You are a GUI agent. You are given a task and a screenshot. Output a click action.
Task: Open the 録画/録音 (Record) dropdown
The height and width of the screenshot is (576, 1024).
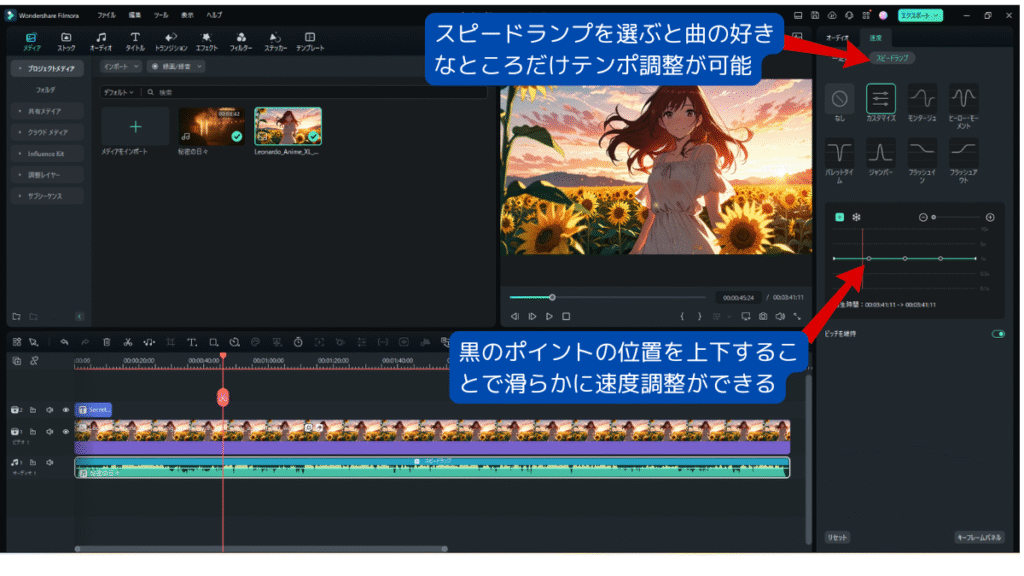coord(176,67)
